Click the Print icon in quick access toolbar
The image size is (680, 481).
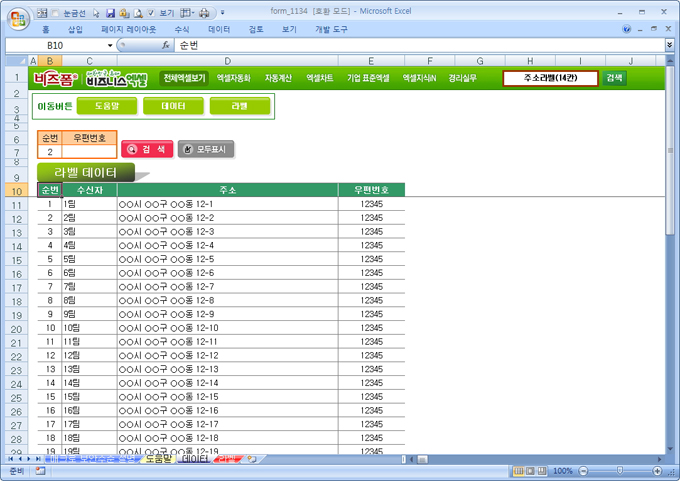pos(204,13)
